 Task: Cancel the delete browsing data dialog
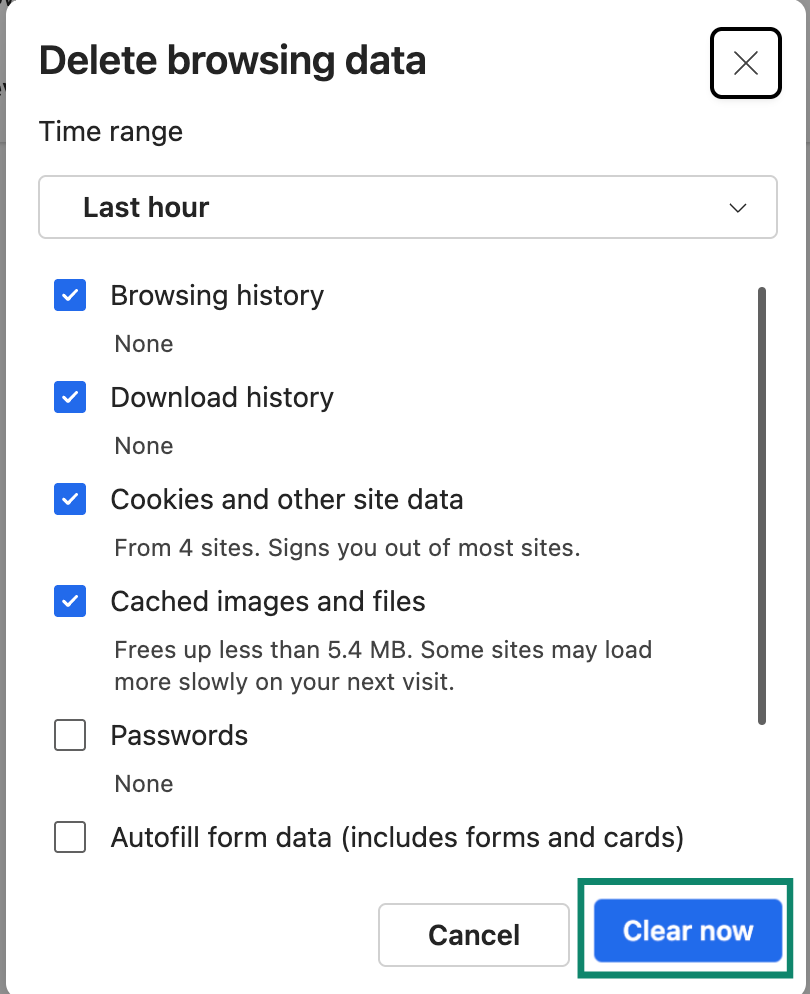pos(473,934)
